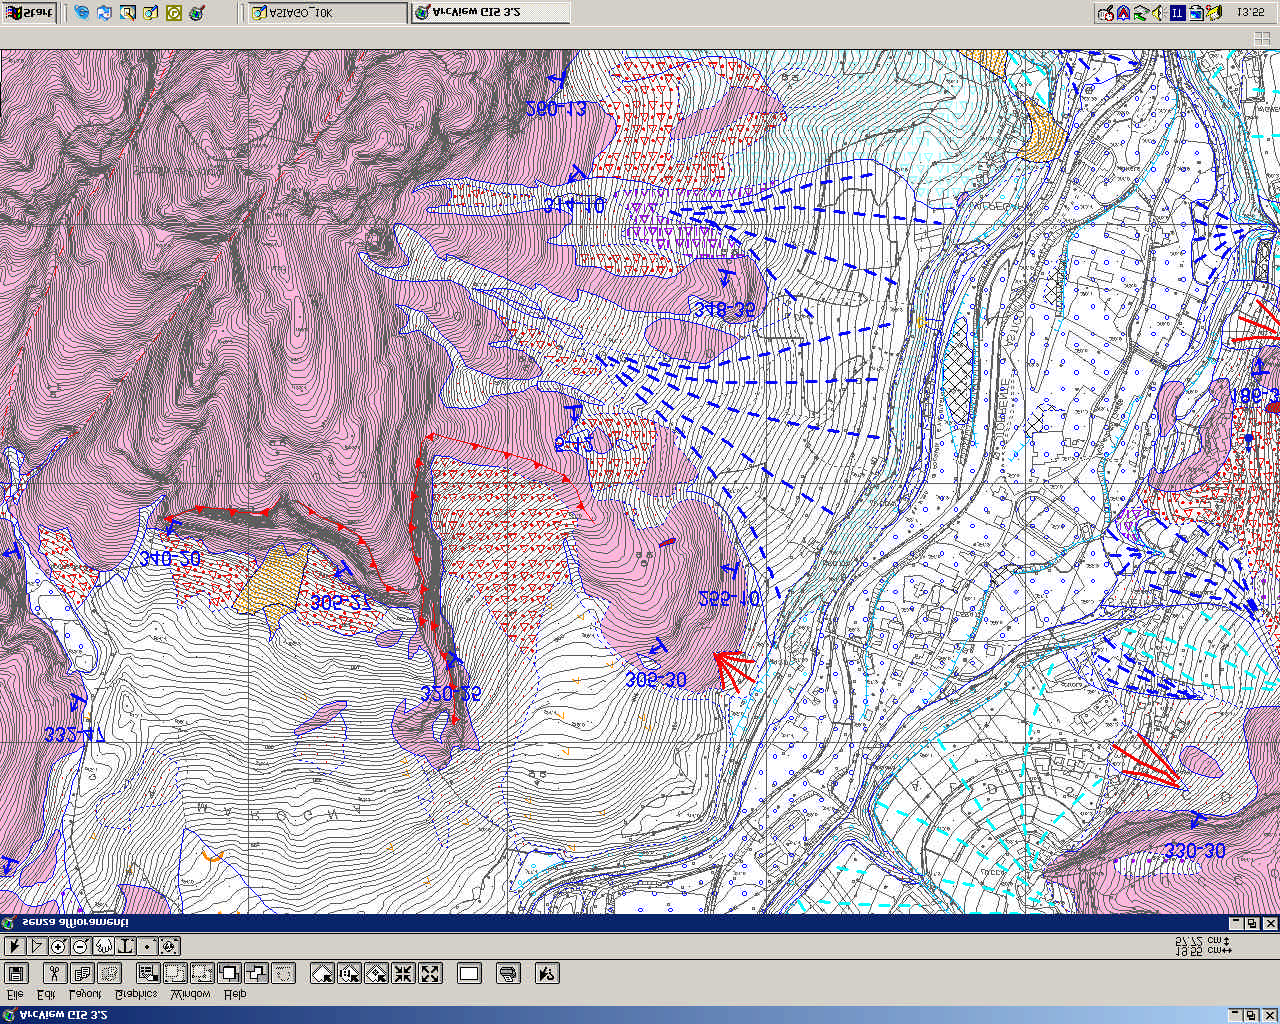
Task: Click the Group graphics button
Action: coord(175,973)
